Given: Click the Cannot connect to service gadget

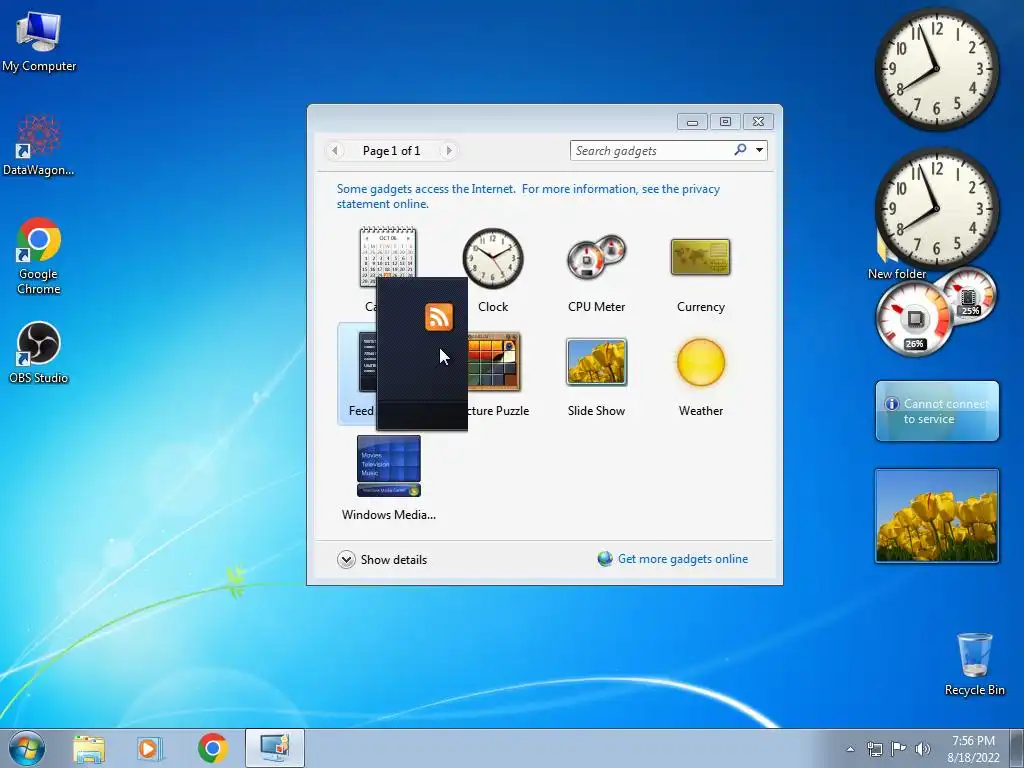Looking at the screenshot, I should click(x=937, y=411).
